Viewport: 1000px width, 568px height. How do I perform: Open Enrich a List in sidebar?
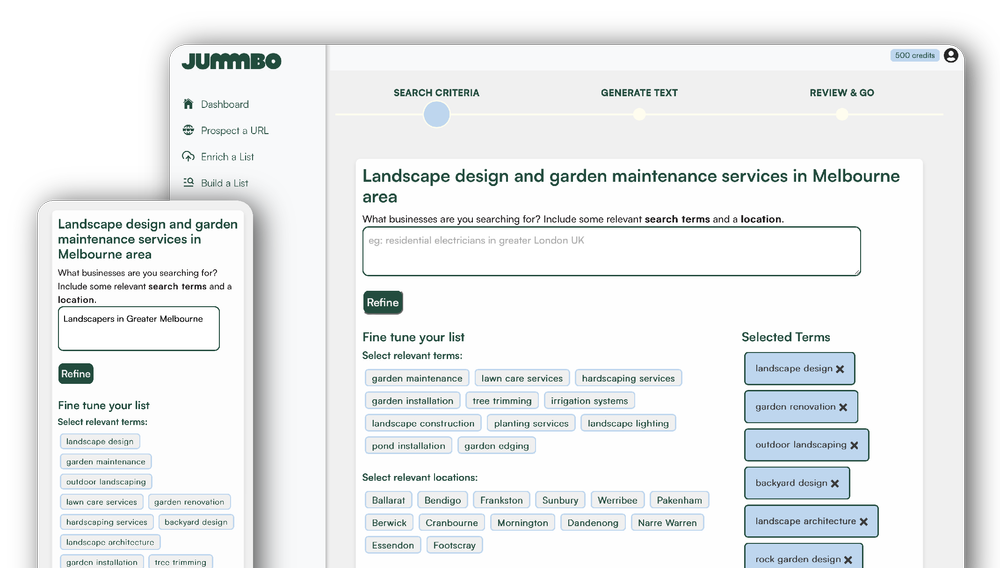pyautogui.click(x=227, y=156)
